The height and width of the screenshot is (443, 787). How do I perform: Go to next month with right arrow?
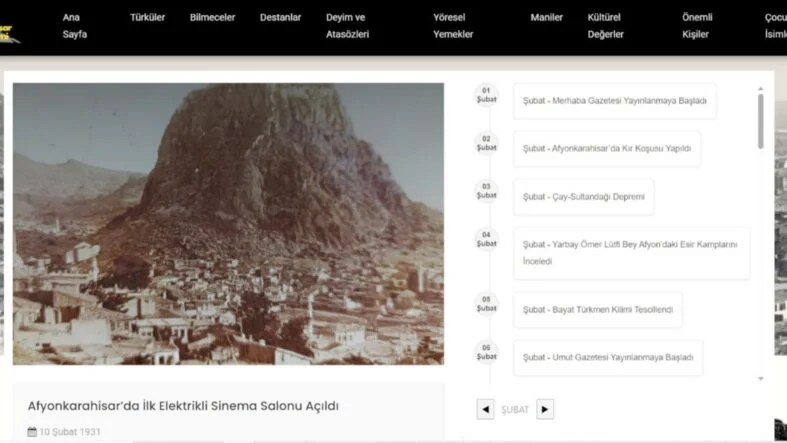click(545, 409)
